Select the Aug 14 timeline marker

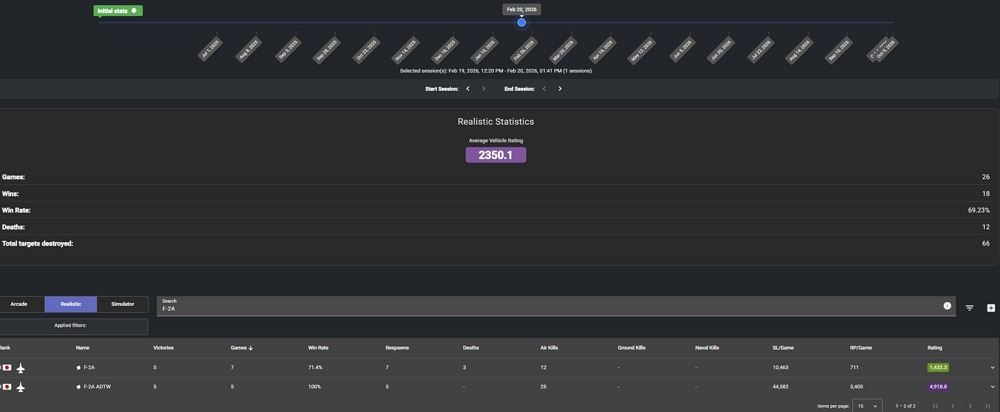tap(799, 50)
